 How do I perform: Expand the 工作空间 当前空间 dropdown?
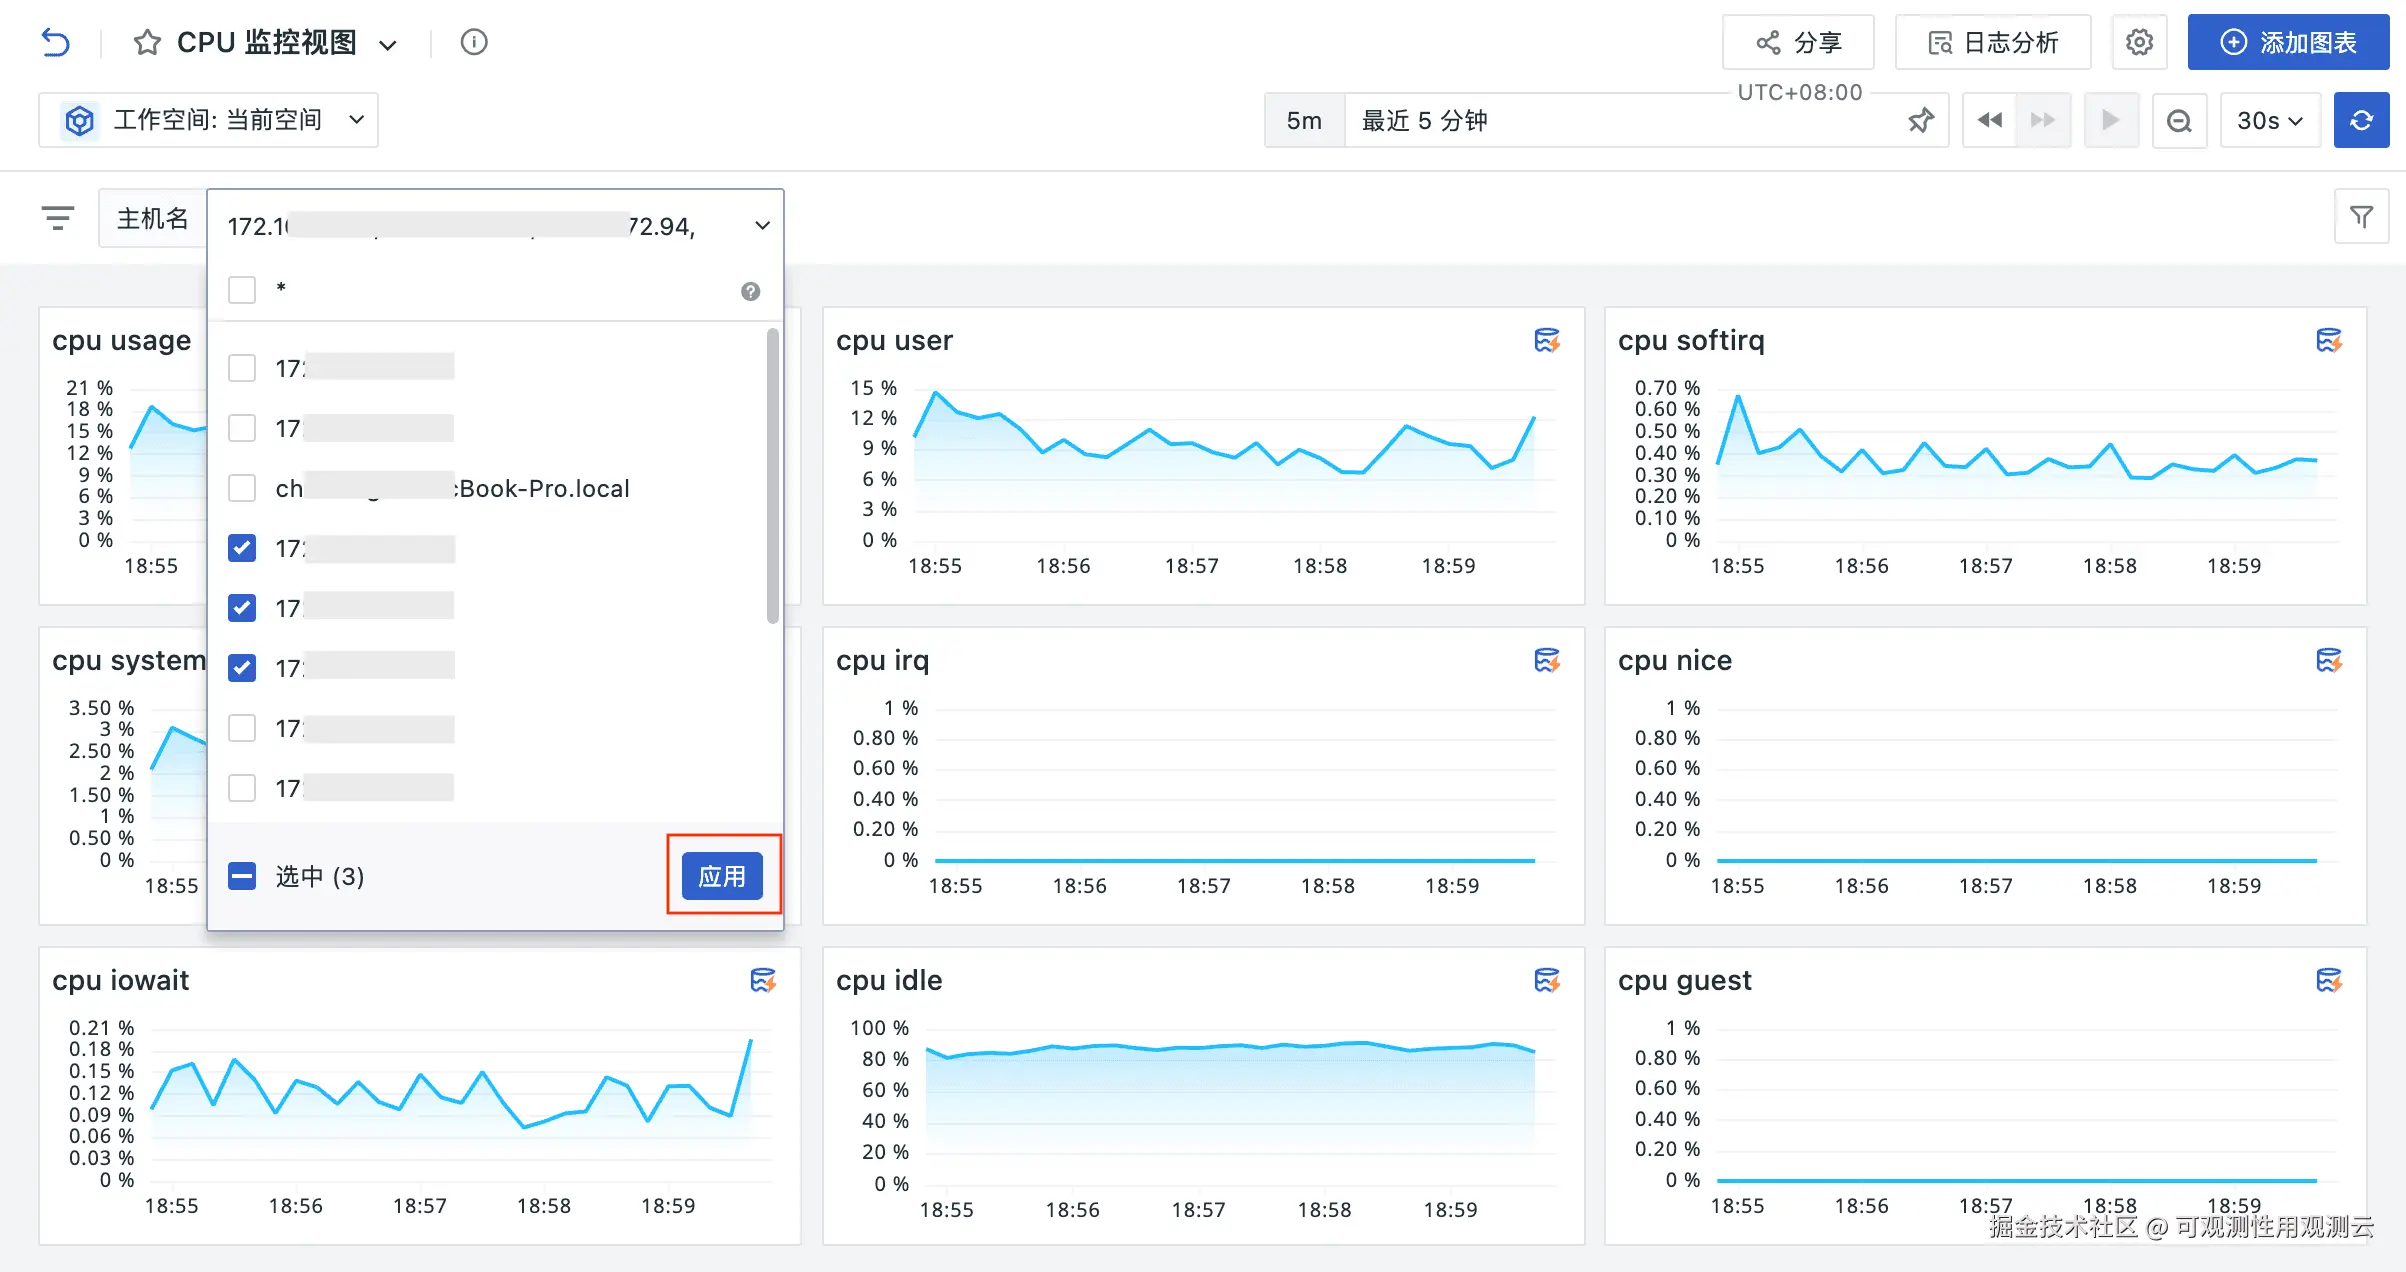pyautogui.click(x=208, y=121)
